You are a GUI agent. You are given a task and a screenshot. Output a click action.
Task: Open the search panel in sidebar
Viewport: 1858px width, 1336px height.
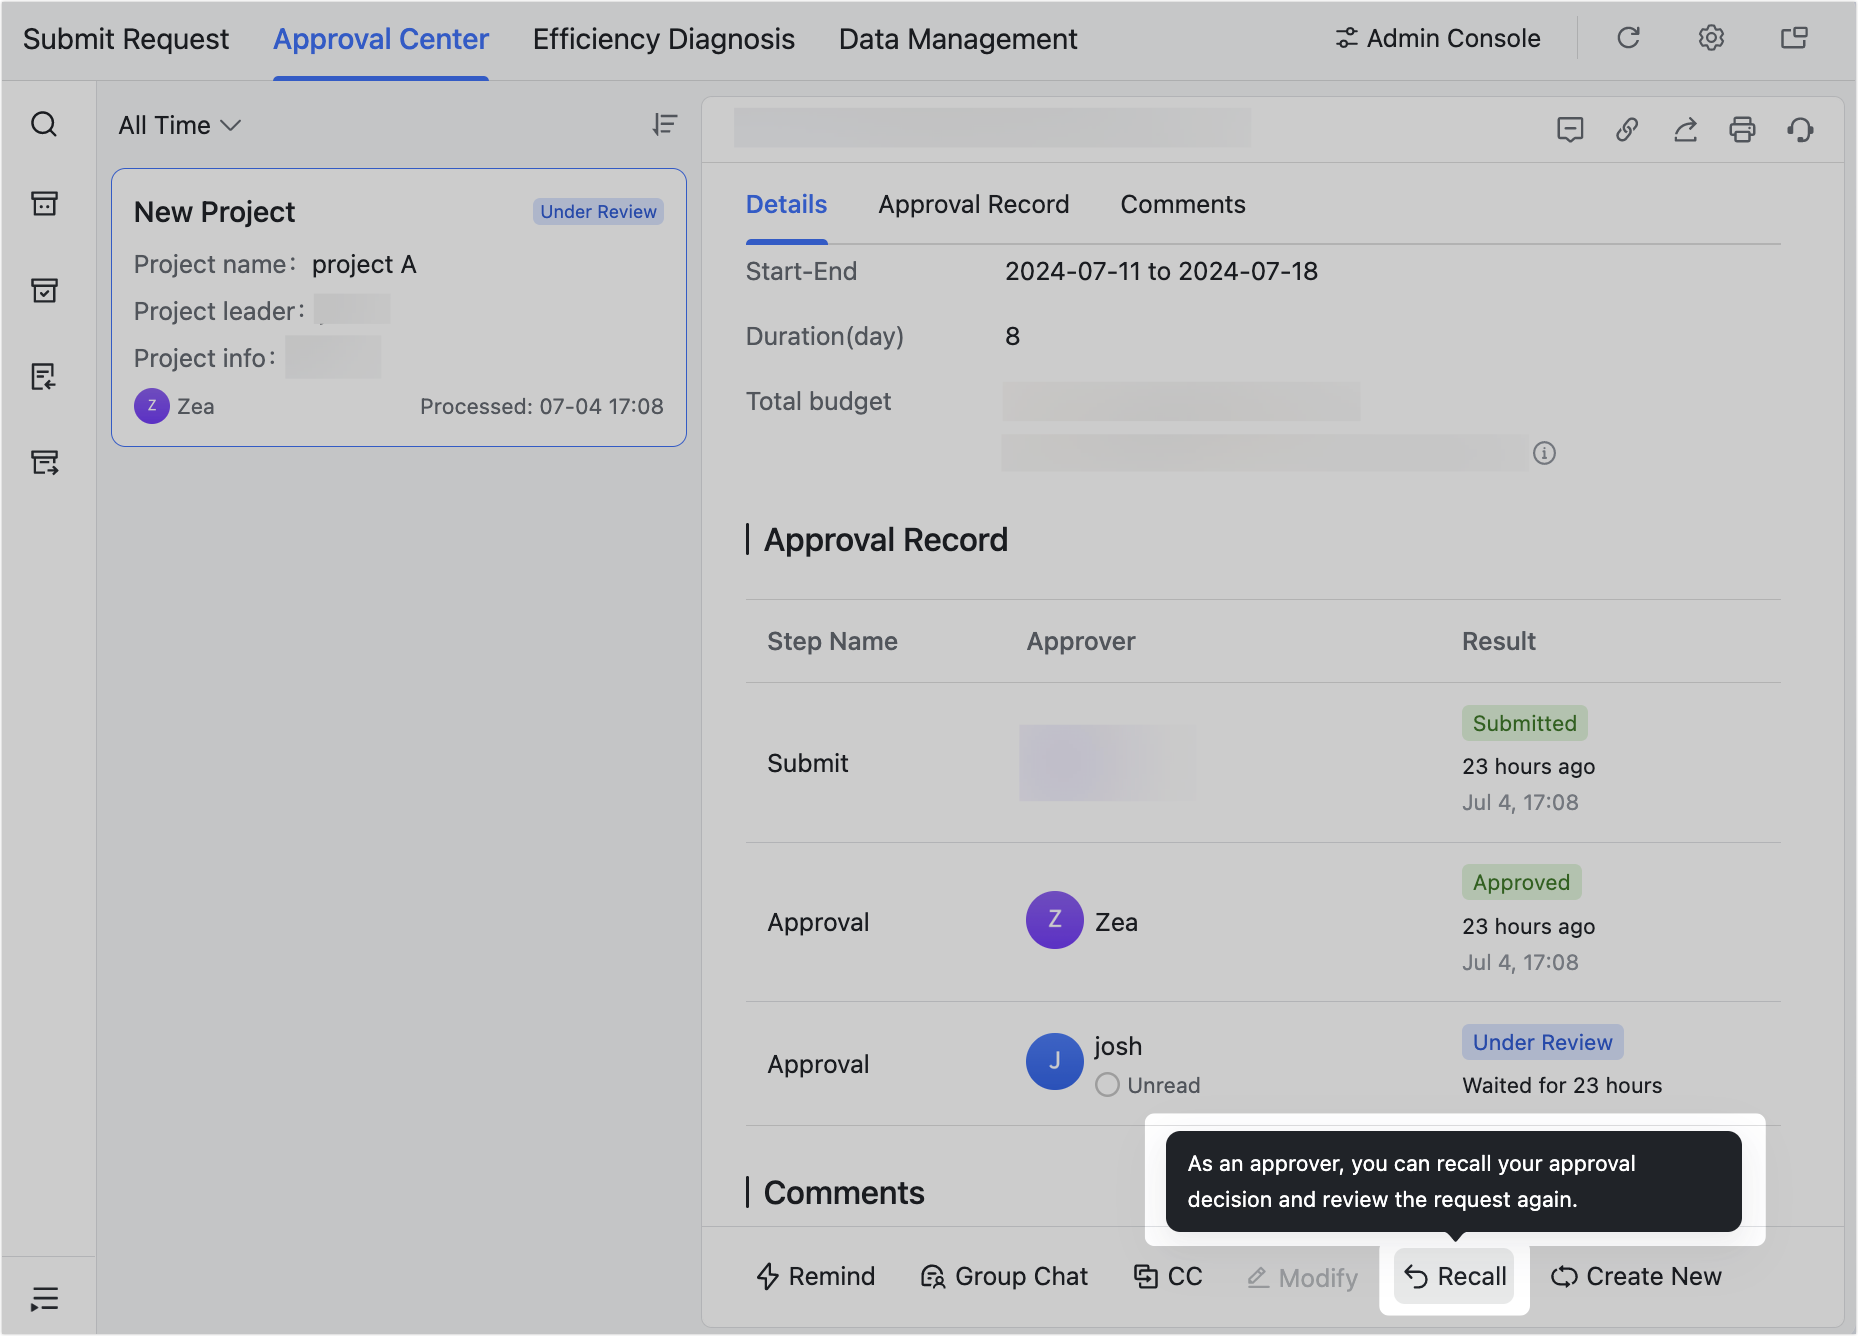[45, 124]
